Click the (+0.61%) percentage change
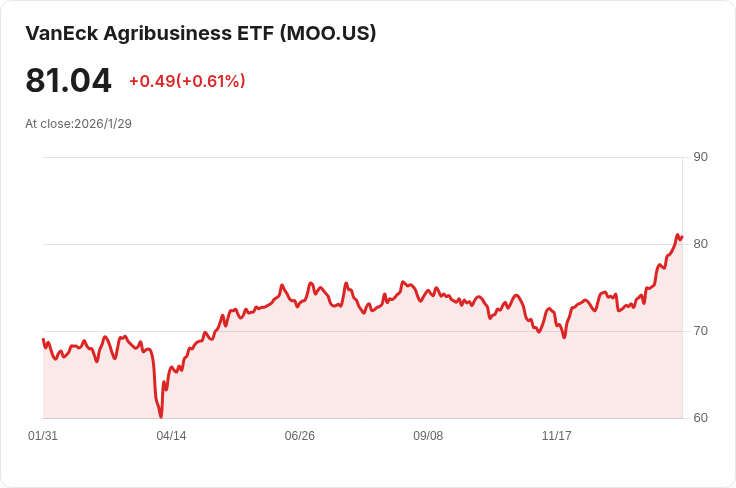Viewport: 736px width, 488px height. 211,81
